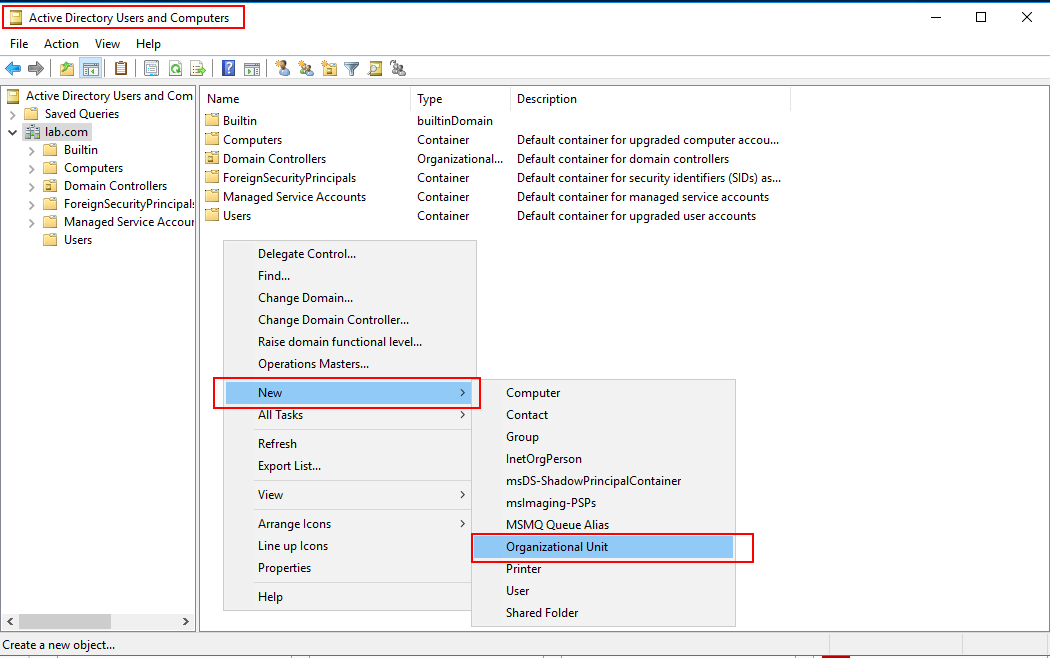The width and height of the screenshot is (1050, 658).
Task: Collapse the lab.com tree node
Action: pos(12,133)
